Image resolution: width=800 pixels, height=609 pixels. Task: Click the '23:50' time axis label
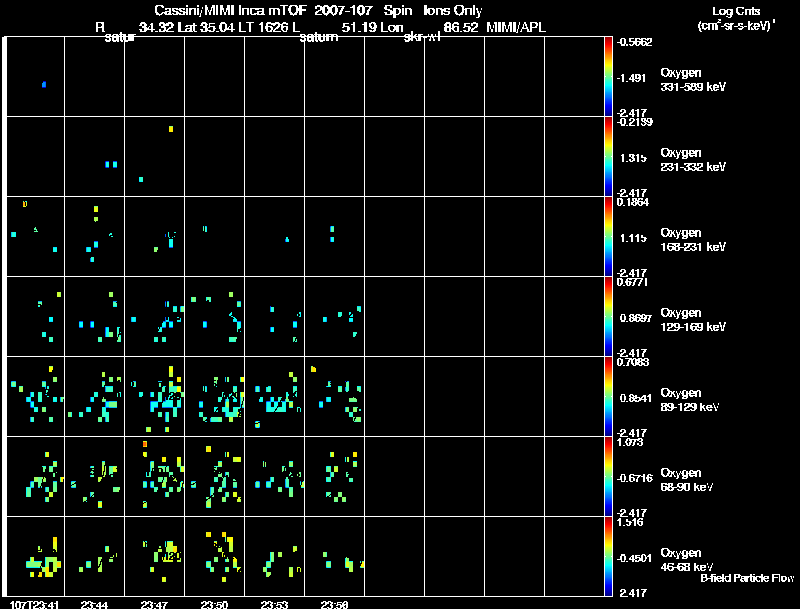coord(214,605)
